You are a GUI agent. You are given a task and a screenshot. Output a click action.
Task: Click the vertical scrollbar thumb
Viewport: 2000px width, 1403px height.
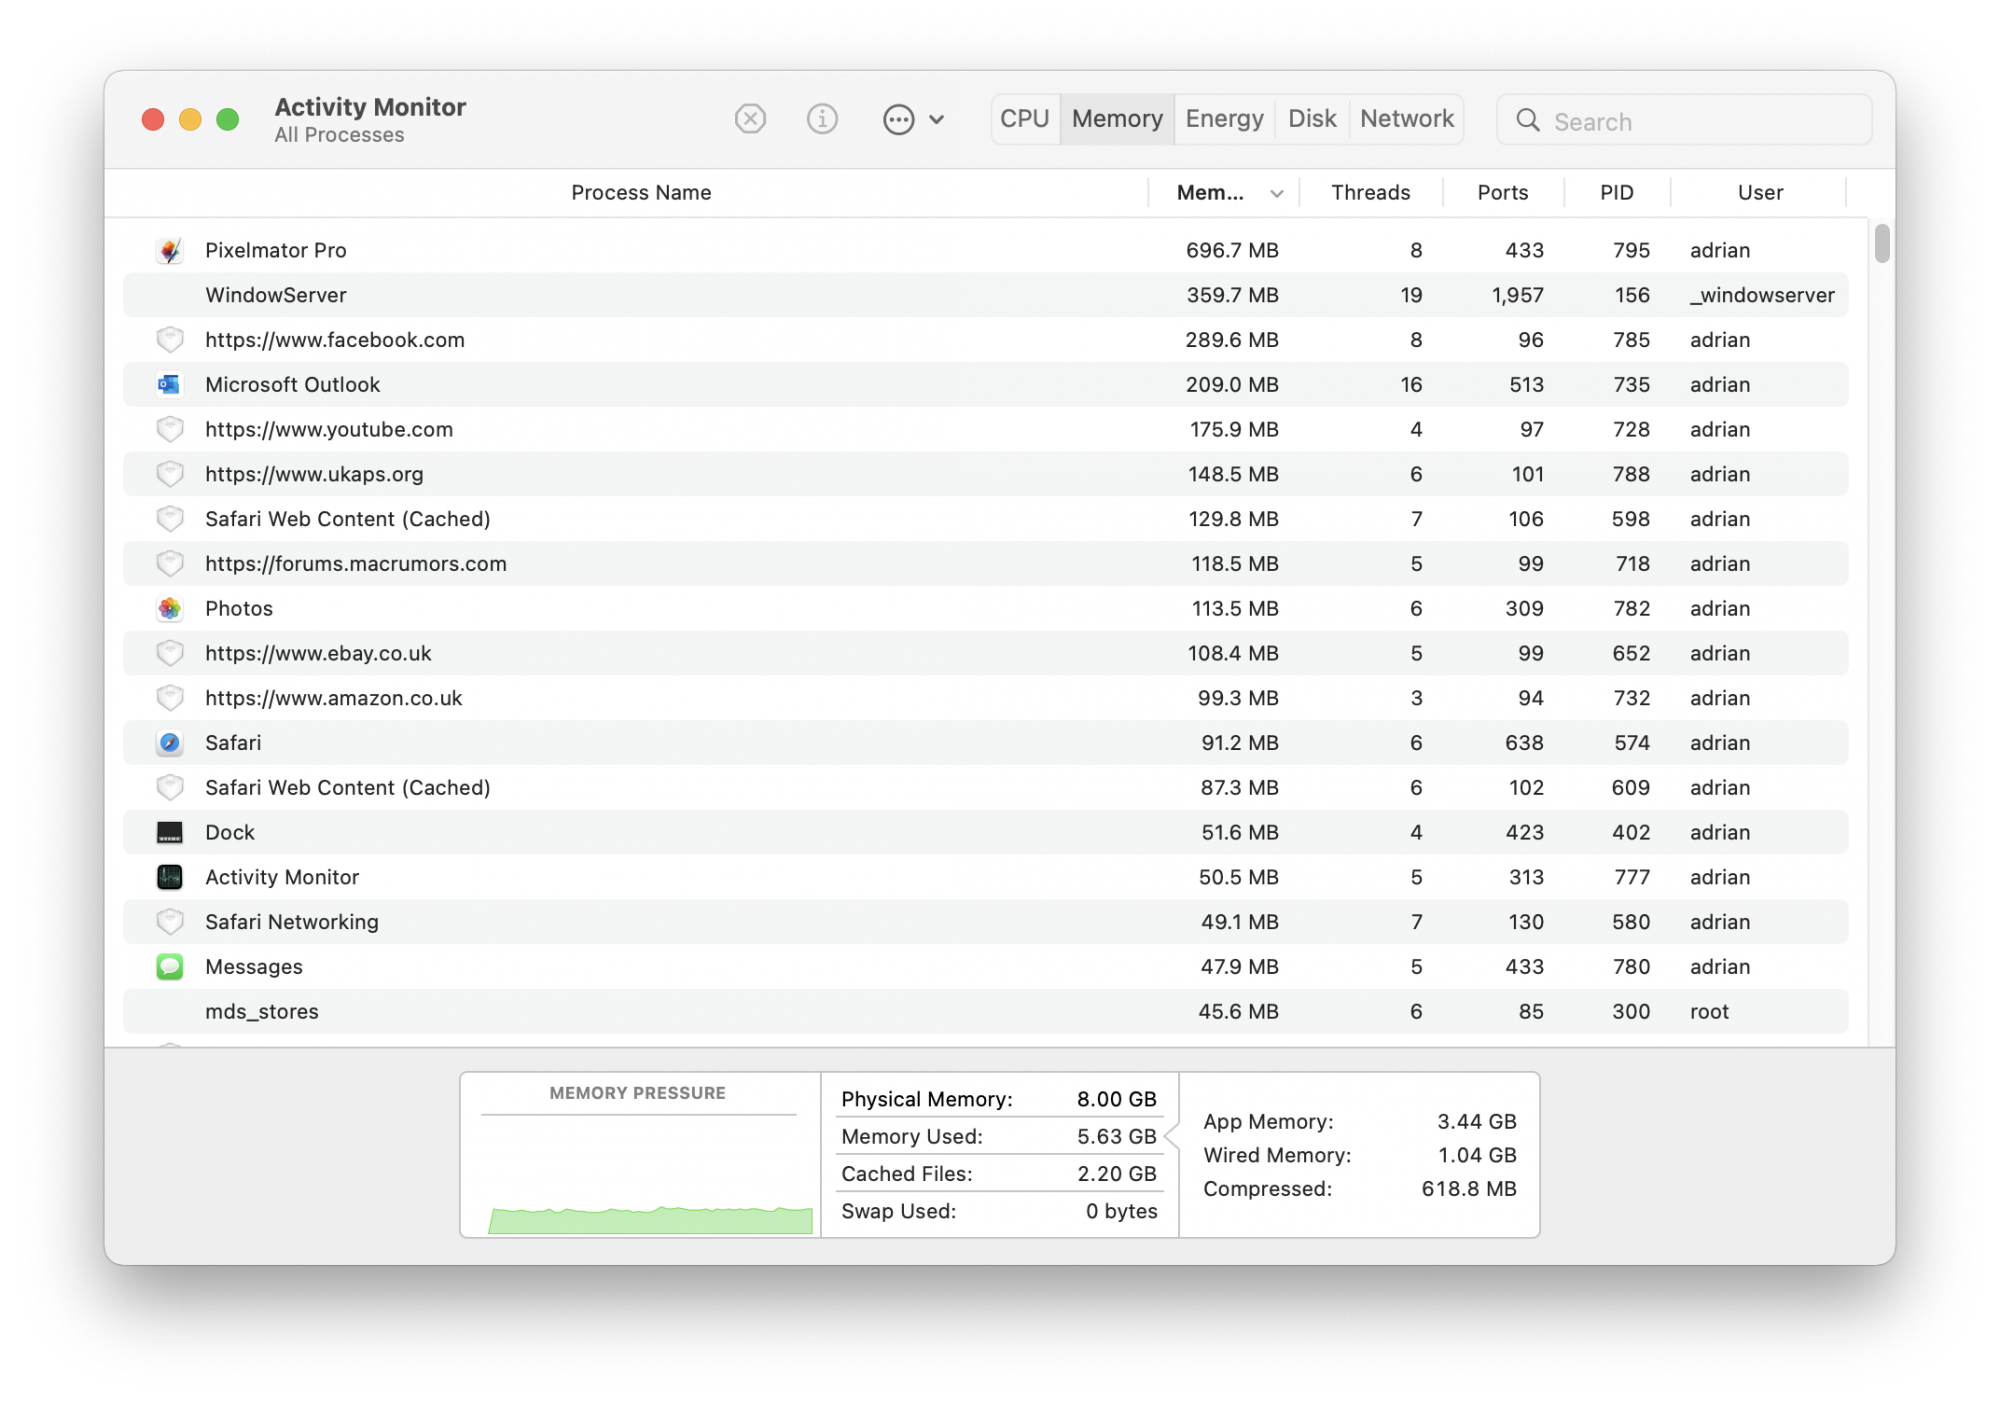pyautogui.click(x=1882, y=243)
